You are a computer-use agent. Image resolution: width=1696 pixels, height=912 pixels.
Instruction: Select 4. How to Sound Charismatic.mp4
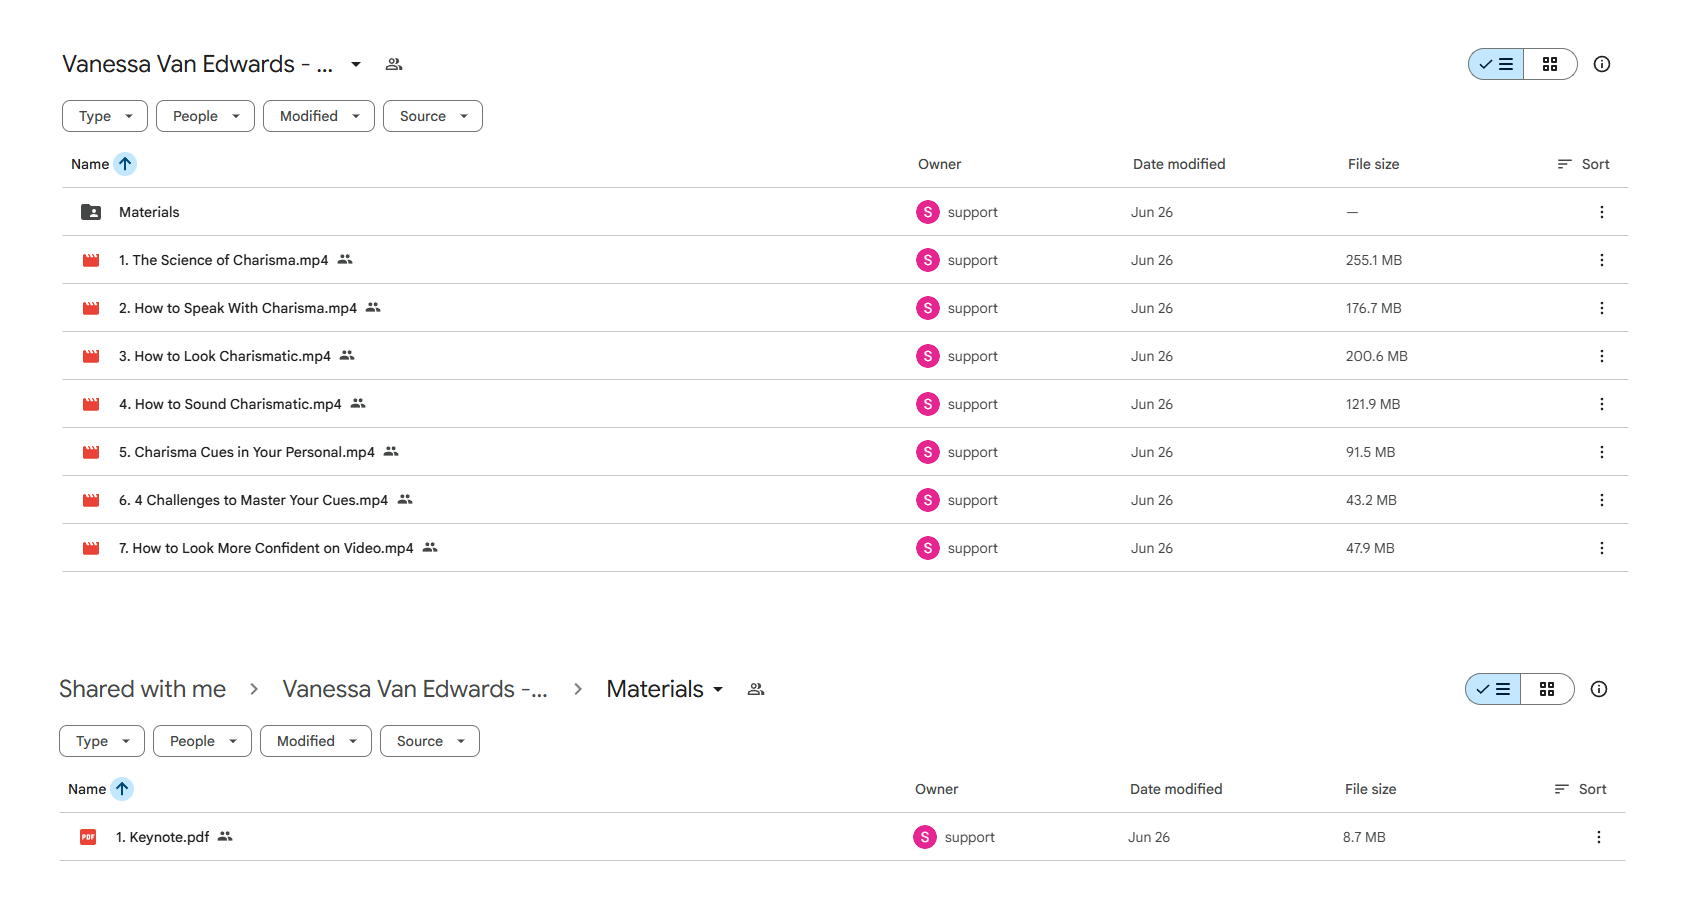pyautogui.click(x=230, y=404)
